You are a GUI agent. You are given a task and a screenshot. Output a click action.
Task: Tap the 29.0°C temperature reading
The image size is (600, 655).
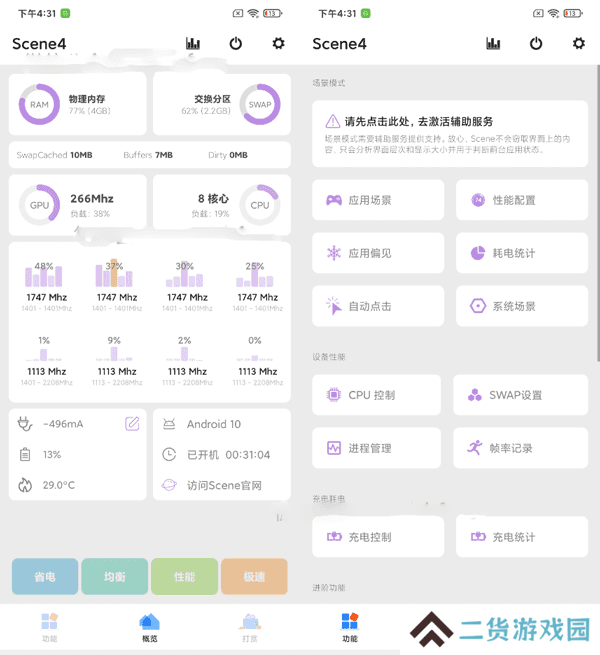[x=59, y=485]
